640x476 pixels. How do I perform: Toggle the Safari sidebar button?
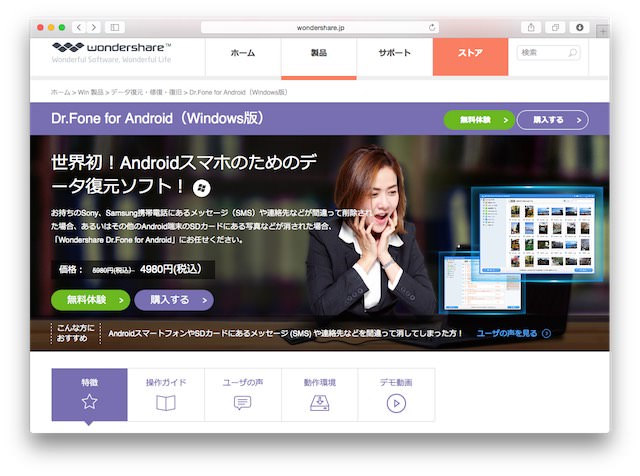click(x=115, y=27)
